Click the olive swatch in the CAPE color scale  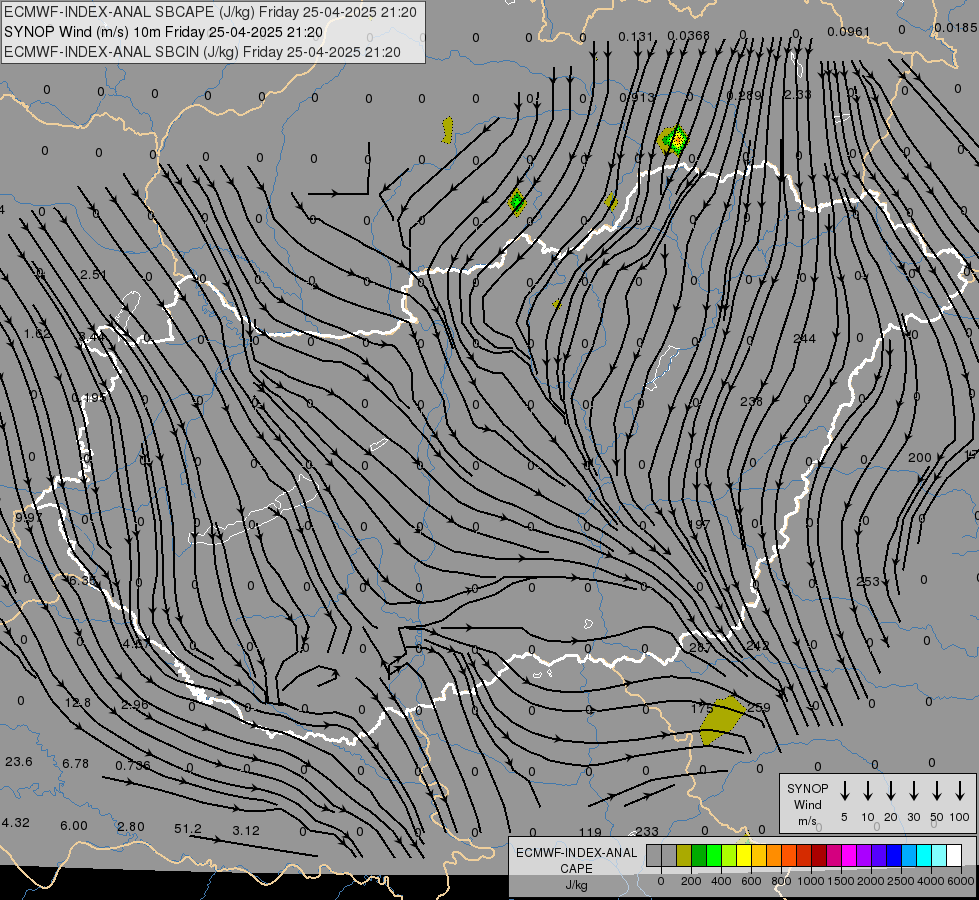pyautogui.click(x=684, y=856)
